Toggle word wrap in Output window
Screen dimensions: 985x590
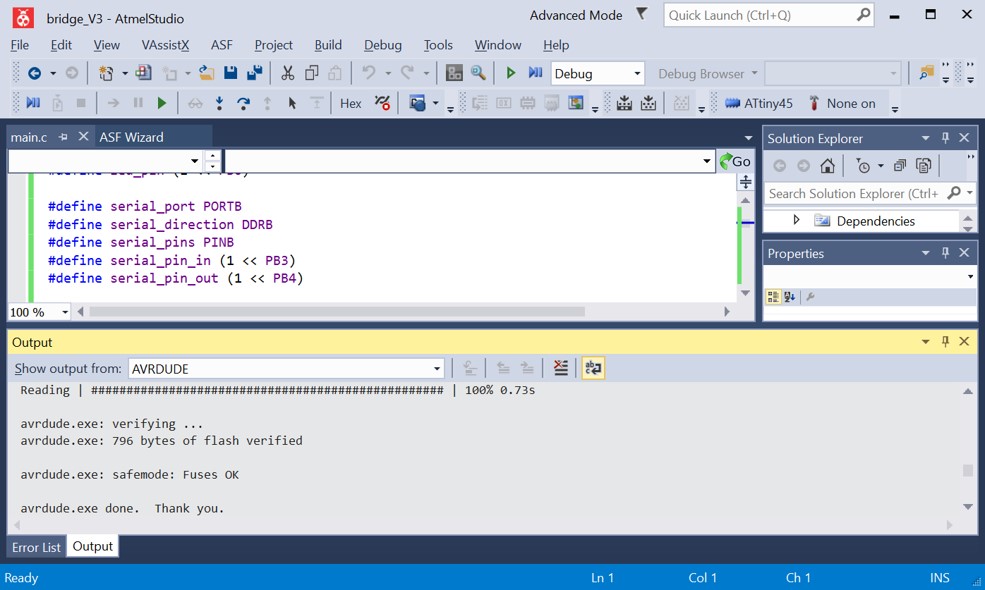click(x=592, y=368)
